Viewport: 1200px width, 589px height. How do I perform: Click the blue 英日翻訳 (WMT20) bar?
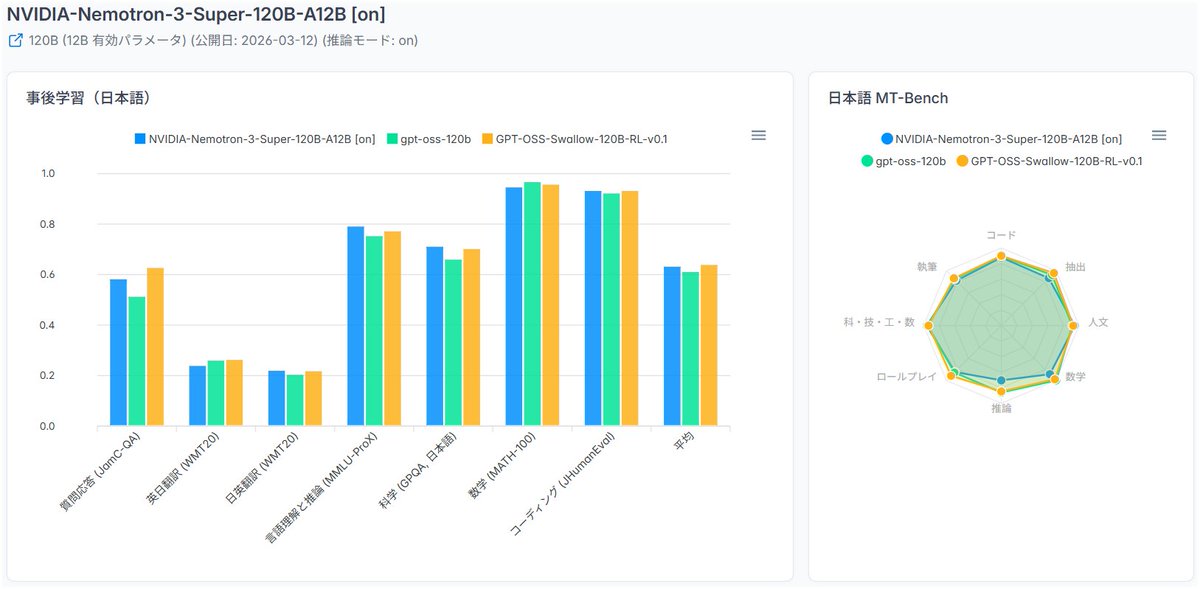(197, 396)
